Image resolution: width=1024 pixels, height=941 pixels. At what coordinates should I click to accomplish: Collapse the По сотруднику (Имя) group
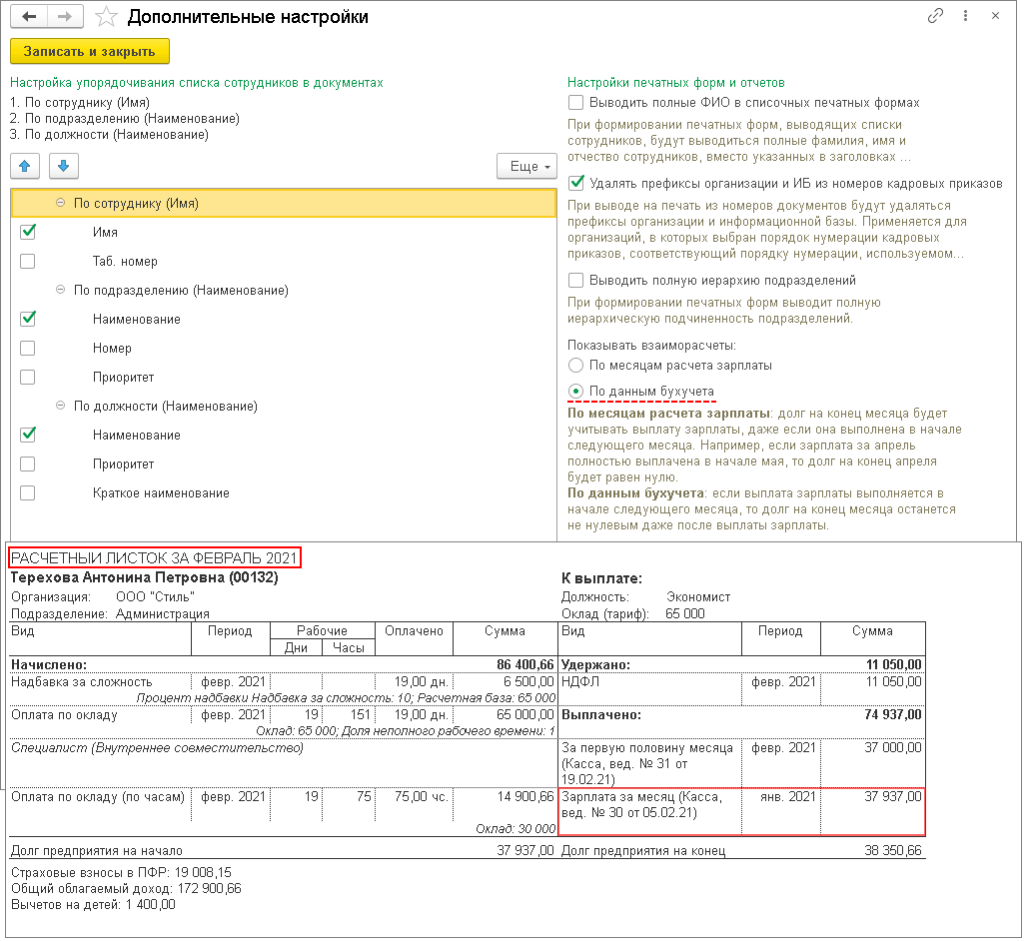click(60, 203)
